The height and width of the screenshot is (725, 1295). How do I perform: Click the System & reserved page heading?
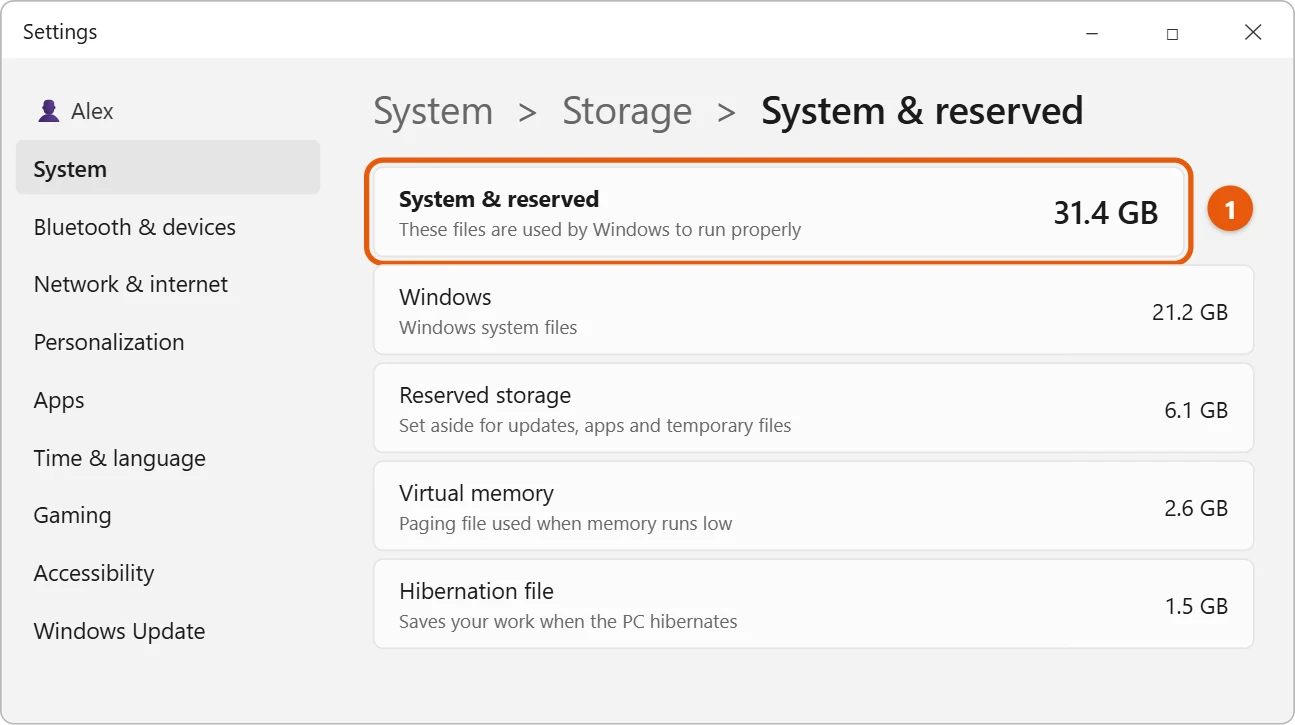pyautogui.click(x=922, y=111)
